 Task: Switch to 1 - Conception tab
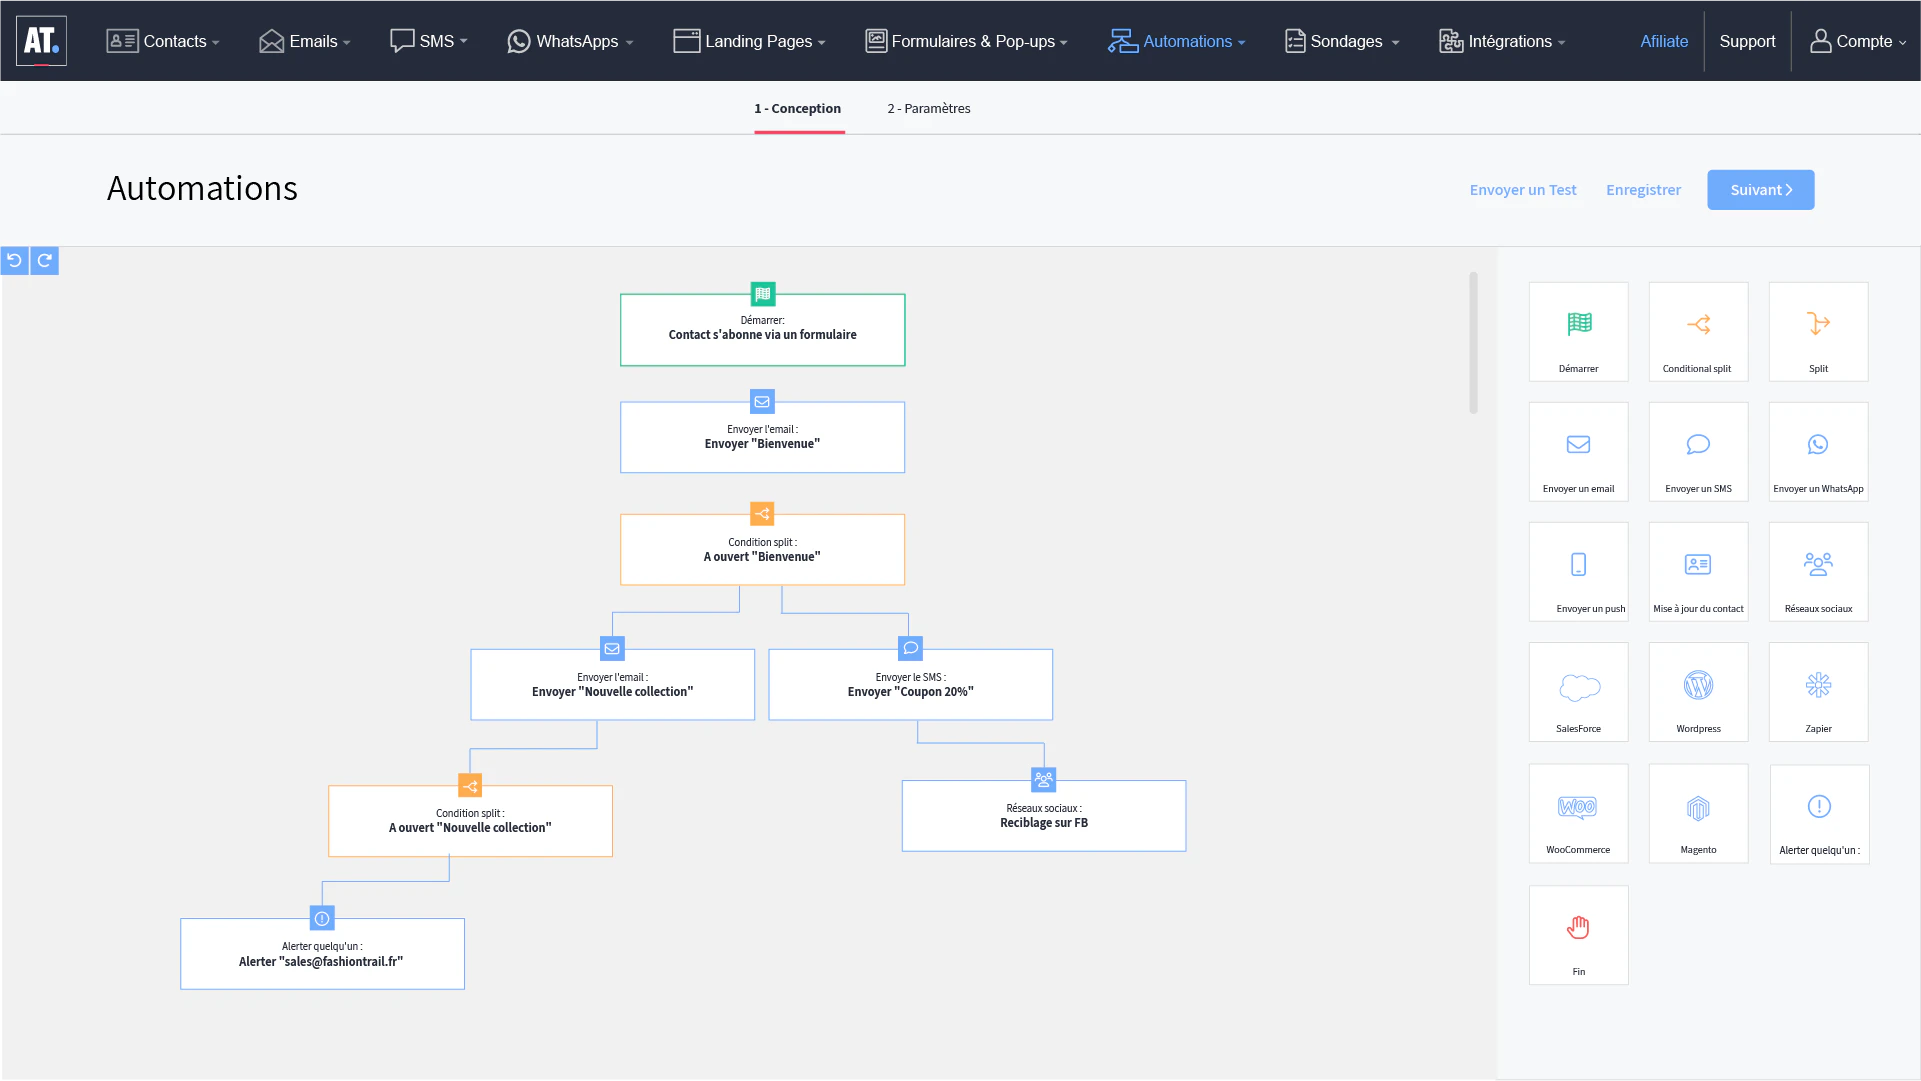(798, 109)
